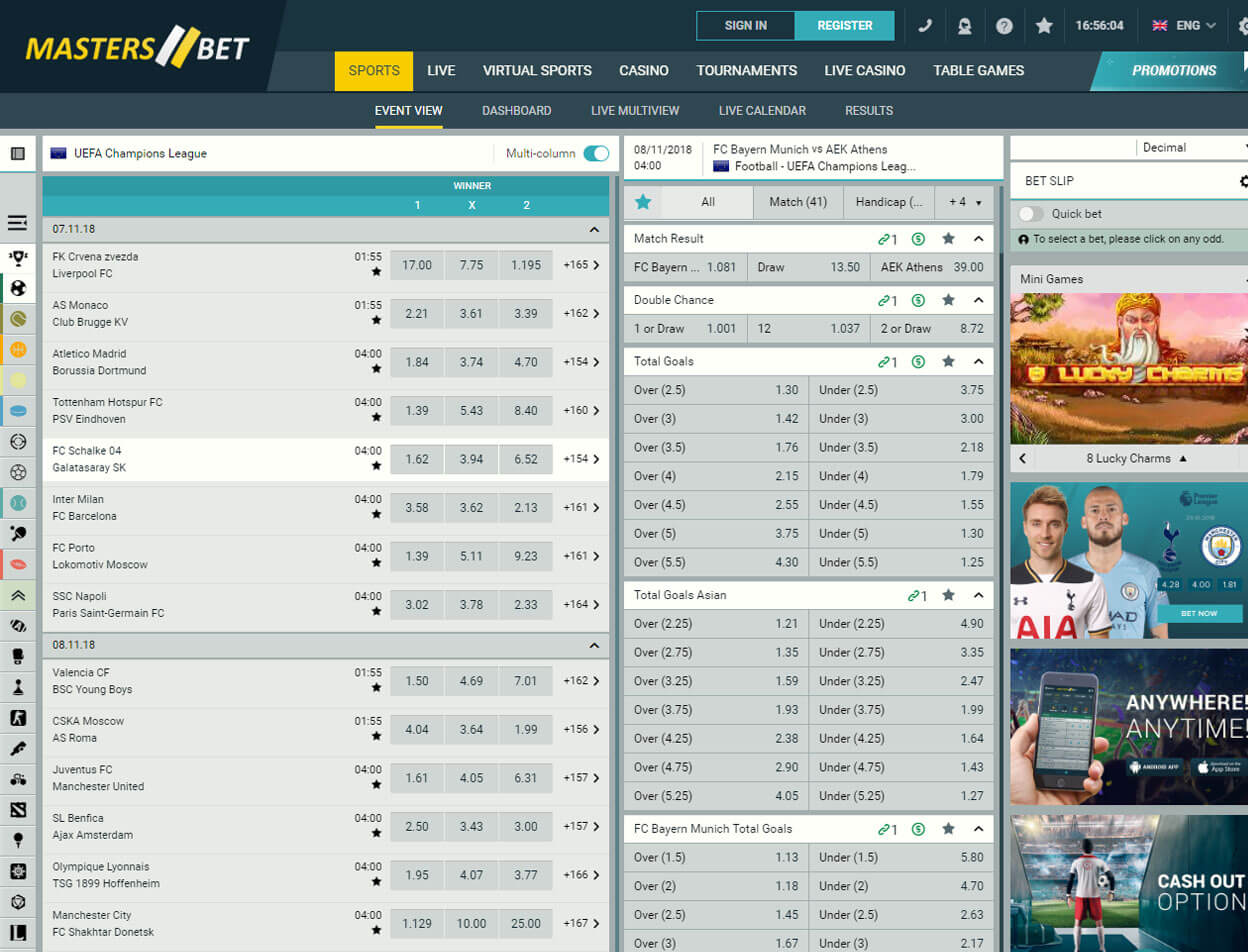Collapse the Double Chance market section
The height and width of the screenshot is (952, 1248).
coord(978,300)
